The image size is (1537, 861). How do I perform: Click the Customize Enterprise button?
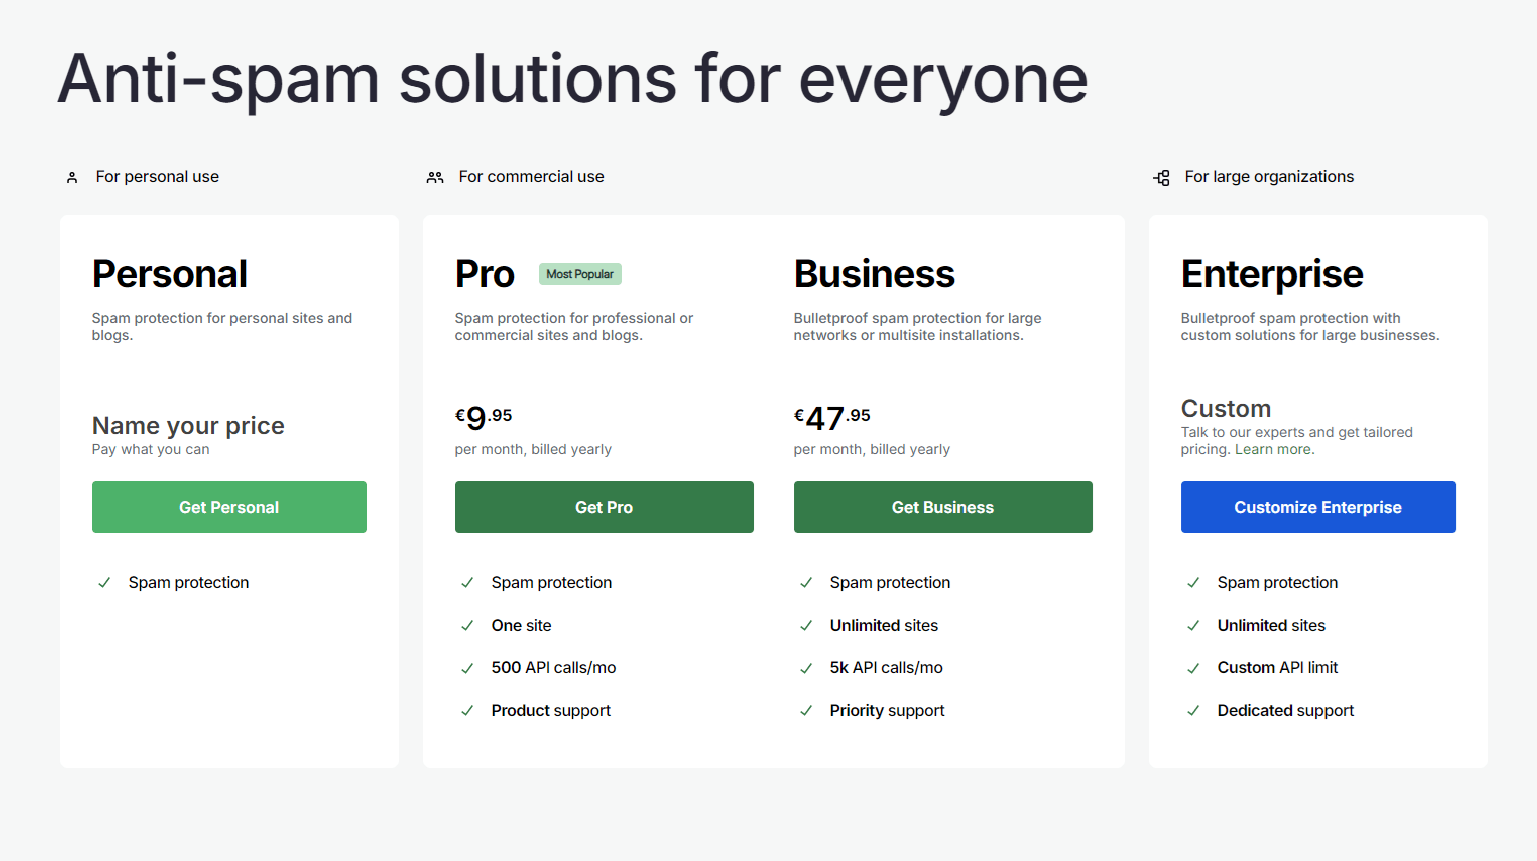(x=1317, y=507)
